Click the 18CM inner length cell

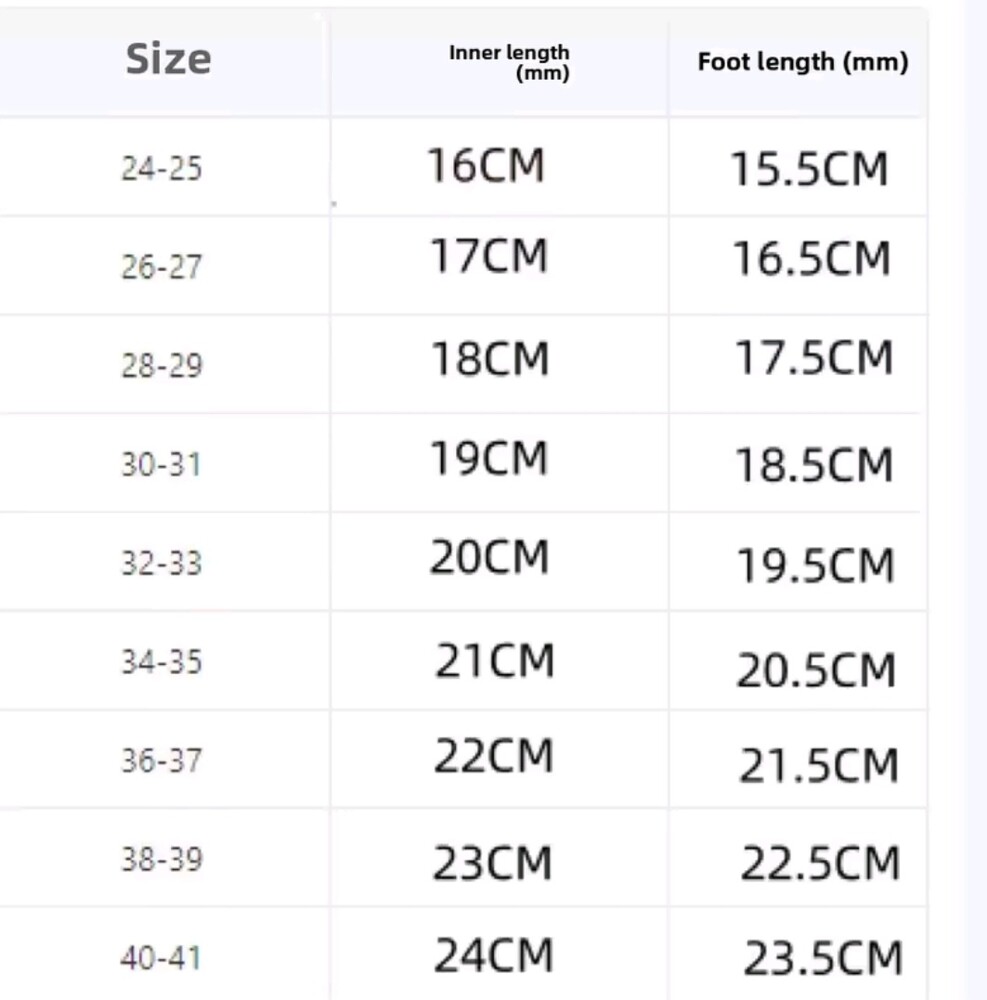[x=489, y=359]
